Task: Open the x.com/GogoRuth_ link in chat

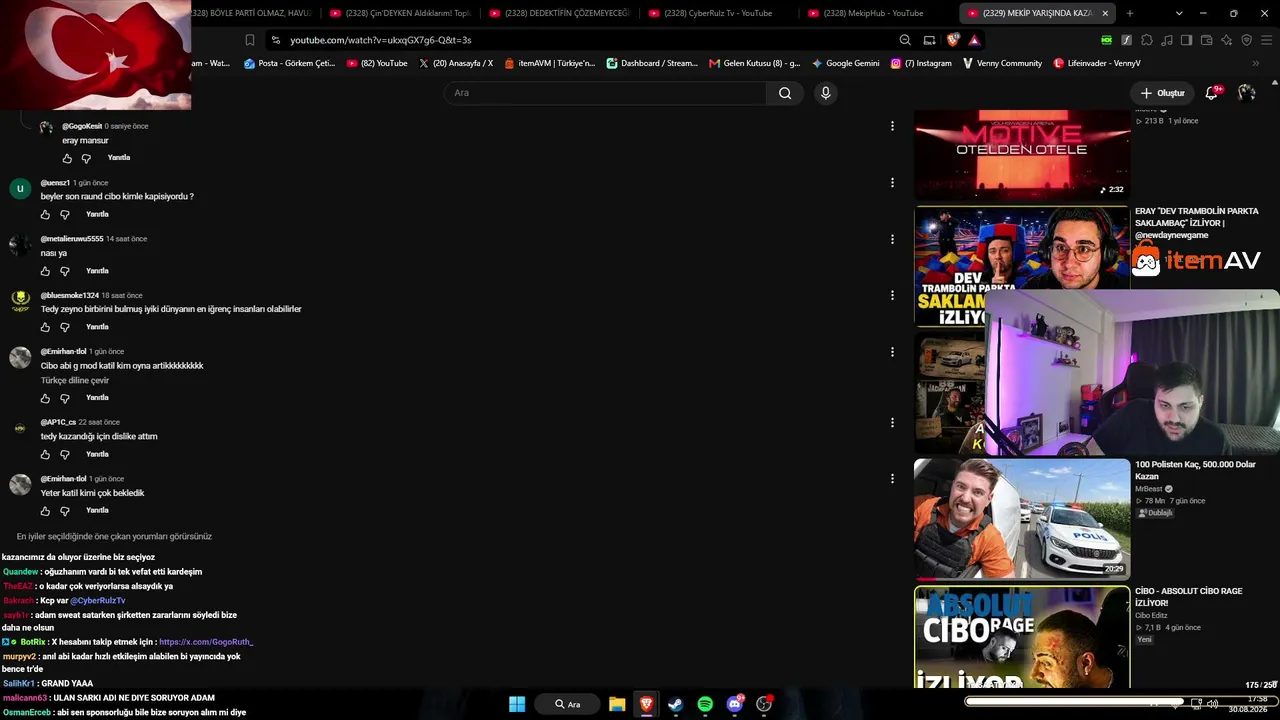Action: coord(206,642)
